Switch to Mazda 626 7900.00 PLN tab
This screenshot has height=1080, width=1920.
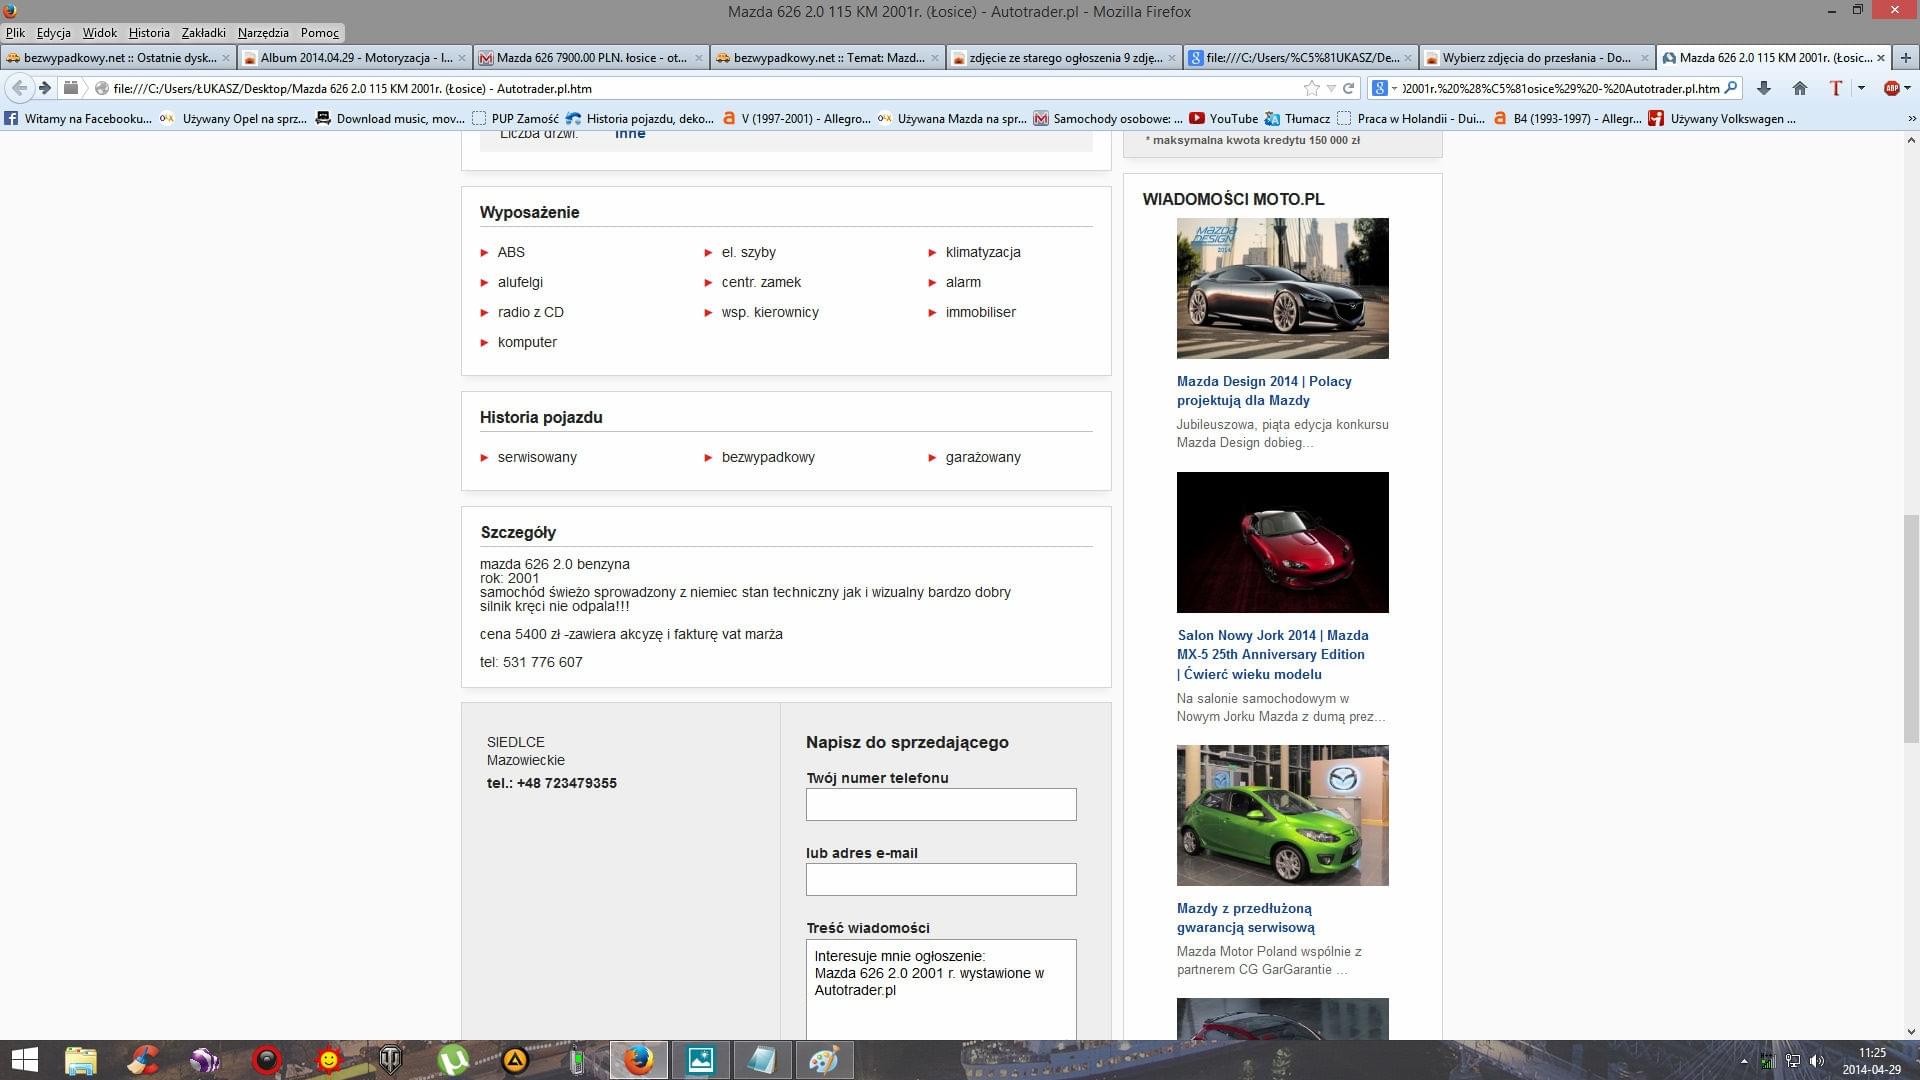pyautogui.click(x=591, y=58)
